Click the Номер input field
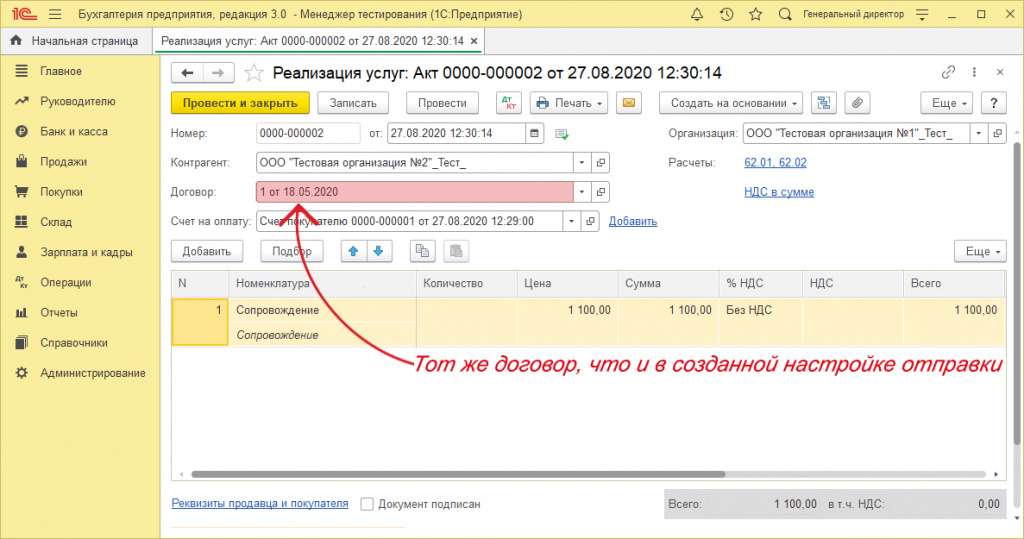Screen dimensions: 1024x539 [308, 133]
